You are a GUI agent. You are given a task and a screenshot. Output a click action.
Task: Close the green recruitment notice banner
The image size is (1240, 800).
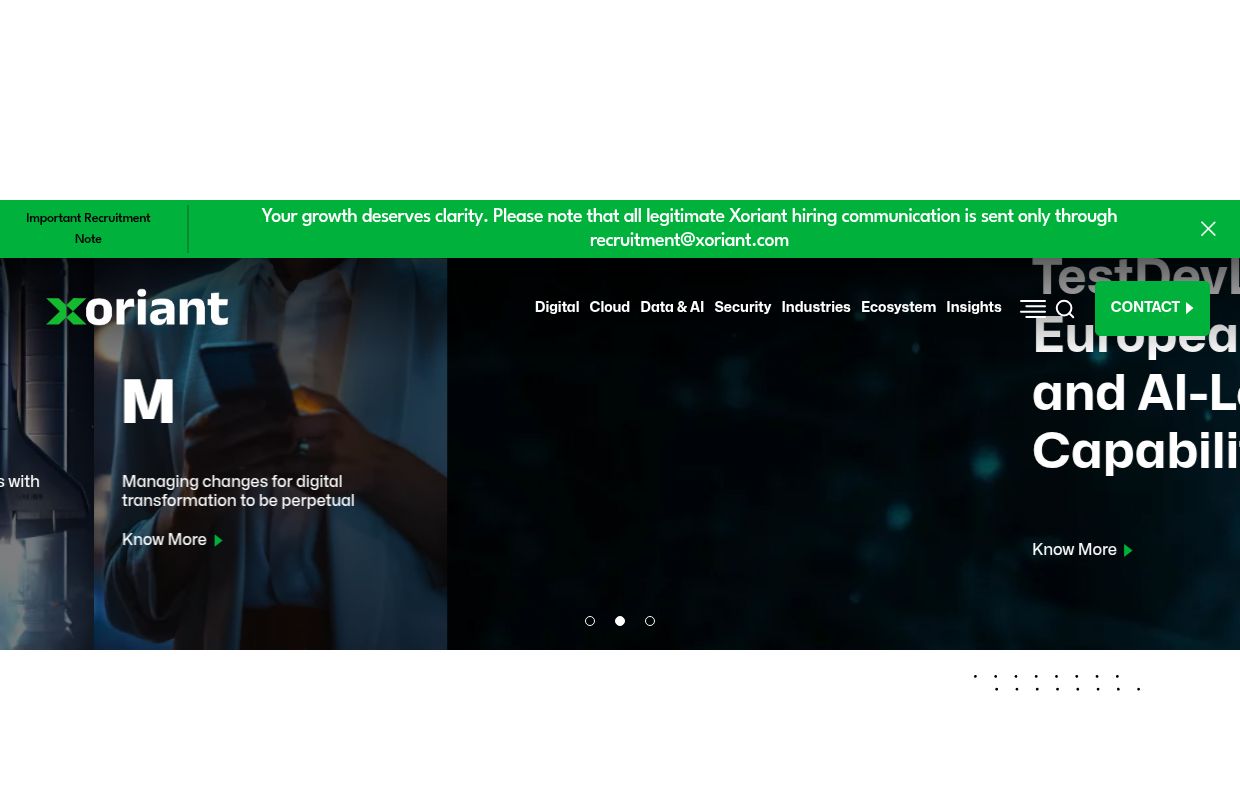pyautogui.click(x=1208, y=229)
